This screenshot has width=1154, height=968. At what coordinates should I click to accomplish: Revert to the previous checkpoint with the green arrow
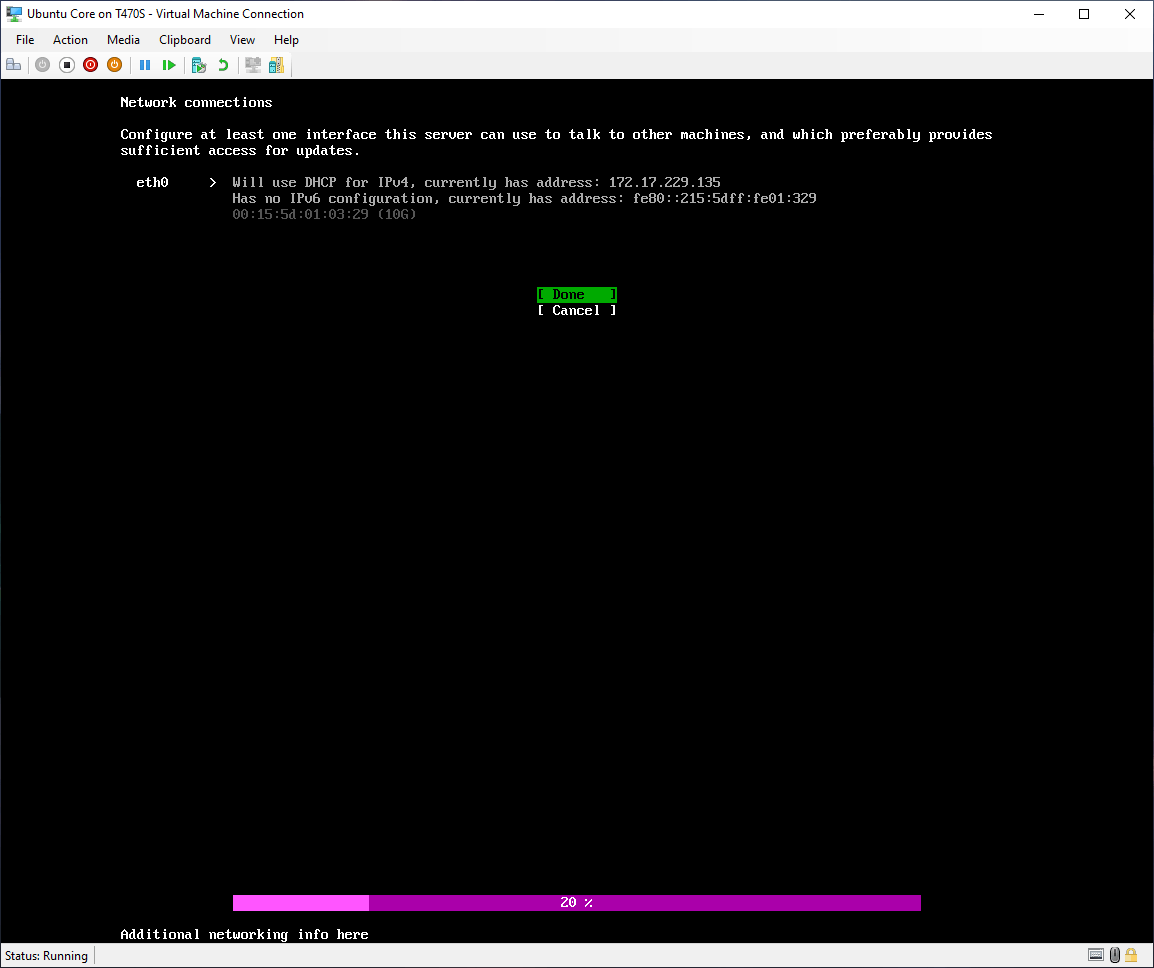click(223, 65)
